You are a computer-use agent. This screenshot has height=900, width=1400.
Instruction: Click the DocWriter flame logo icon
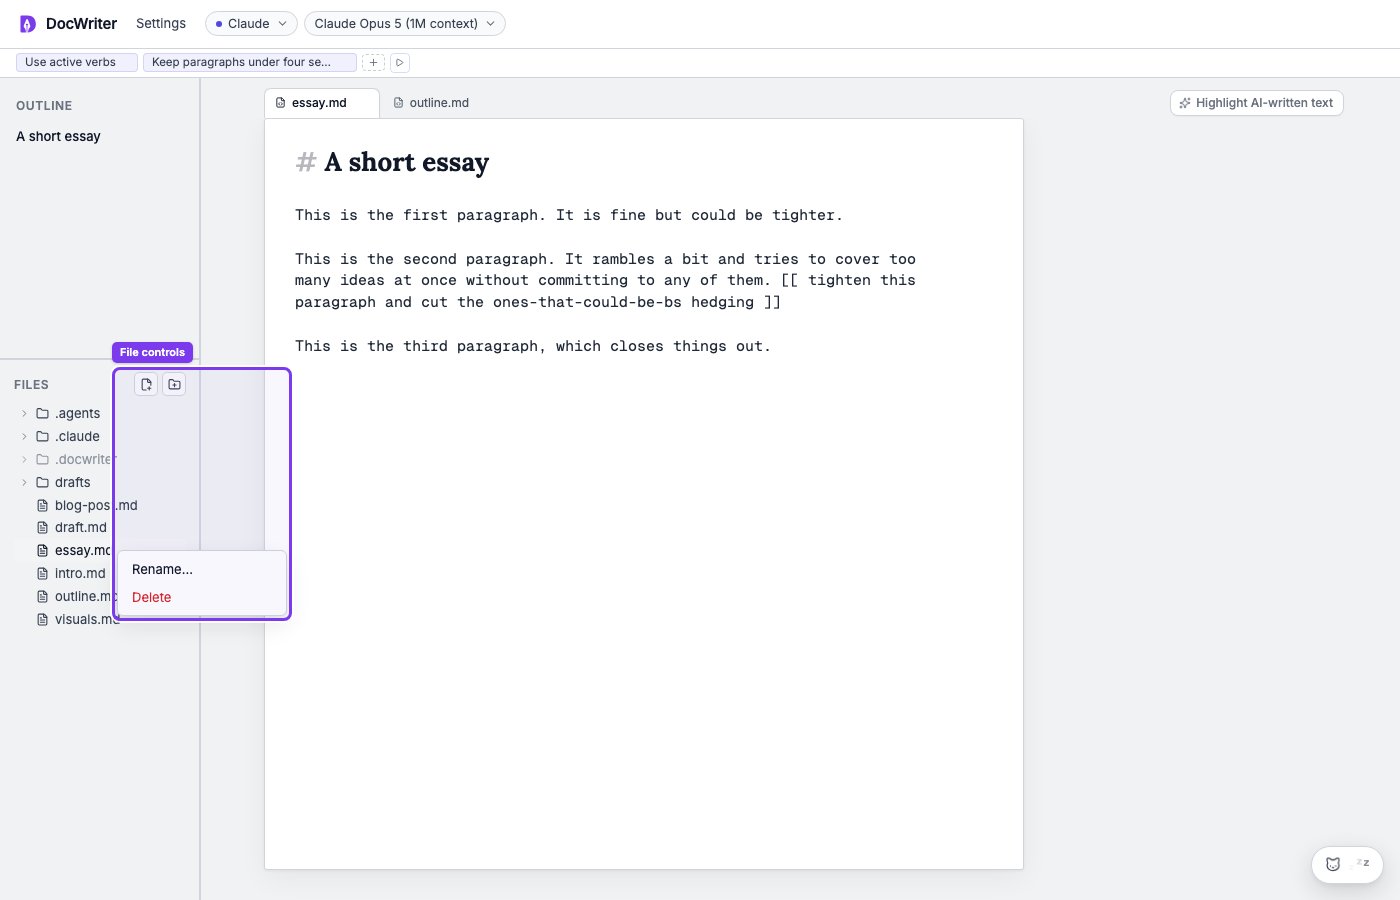pos(28,23)
